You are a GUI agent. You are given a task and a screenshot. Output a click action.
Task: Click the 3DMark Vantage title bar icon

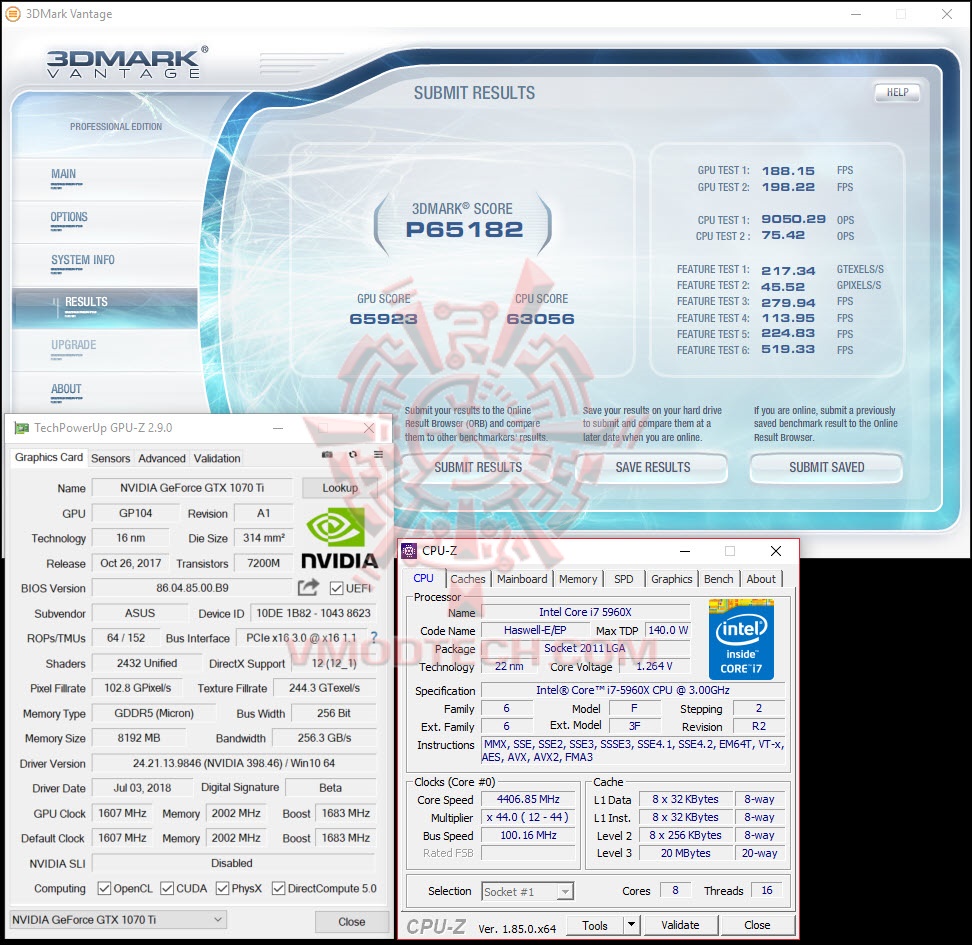click(12, 14)
